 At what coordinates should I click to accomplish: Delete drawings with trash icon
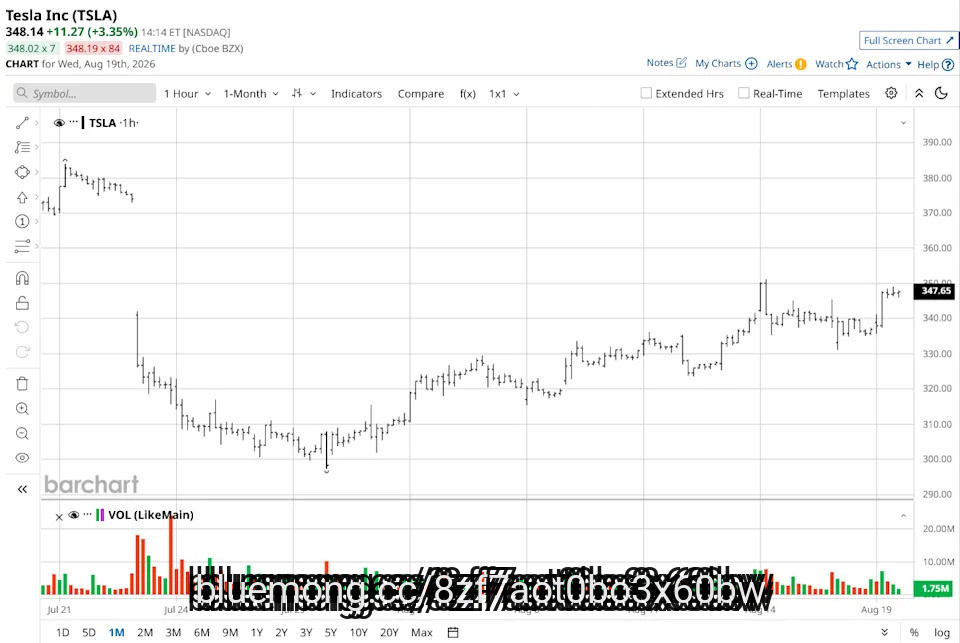coord(22,384)
